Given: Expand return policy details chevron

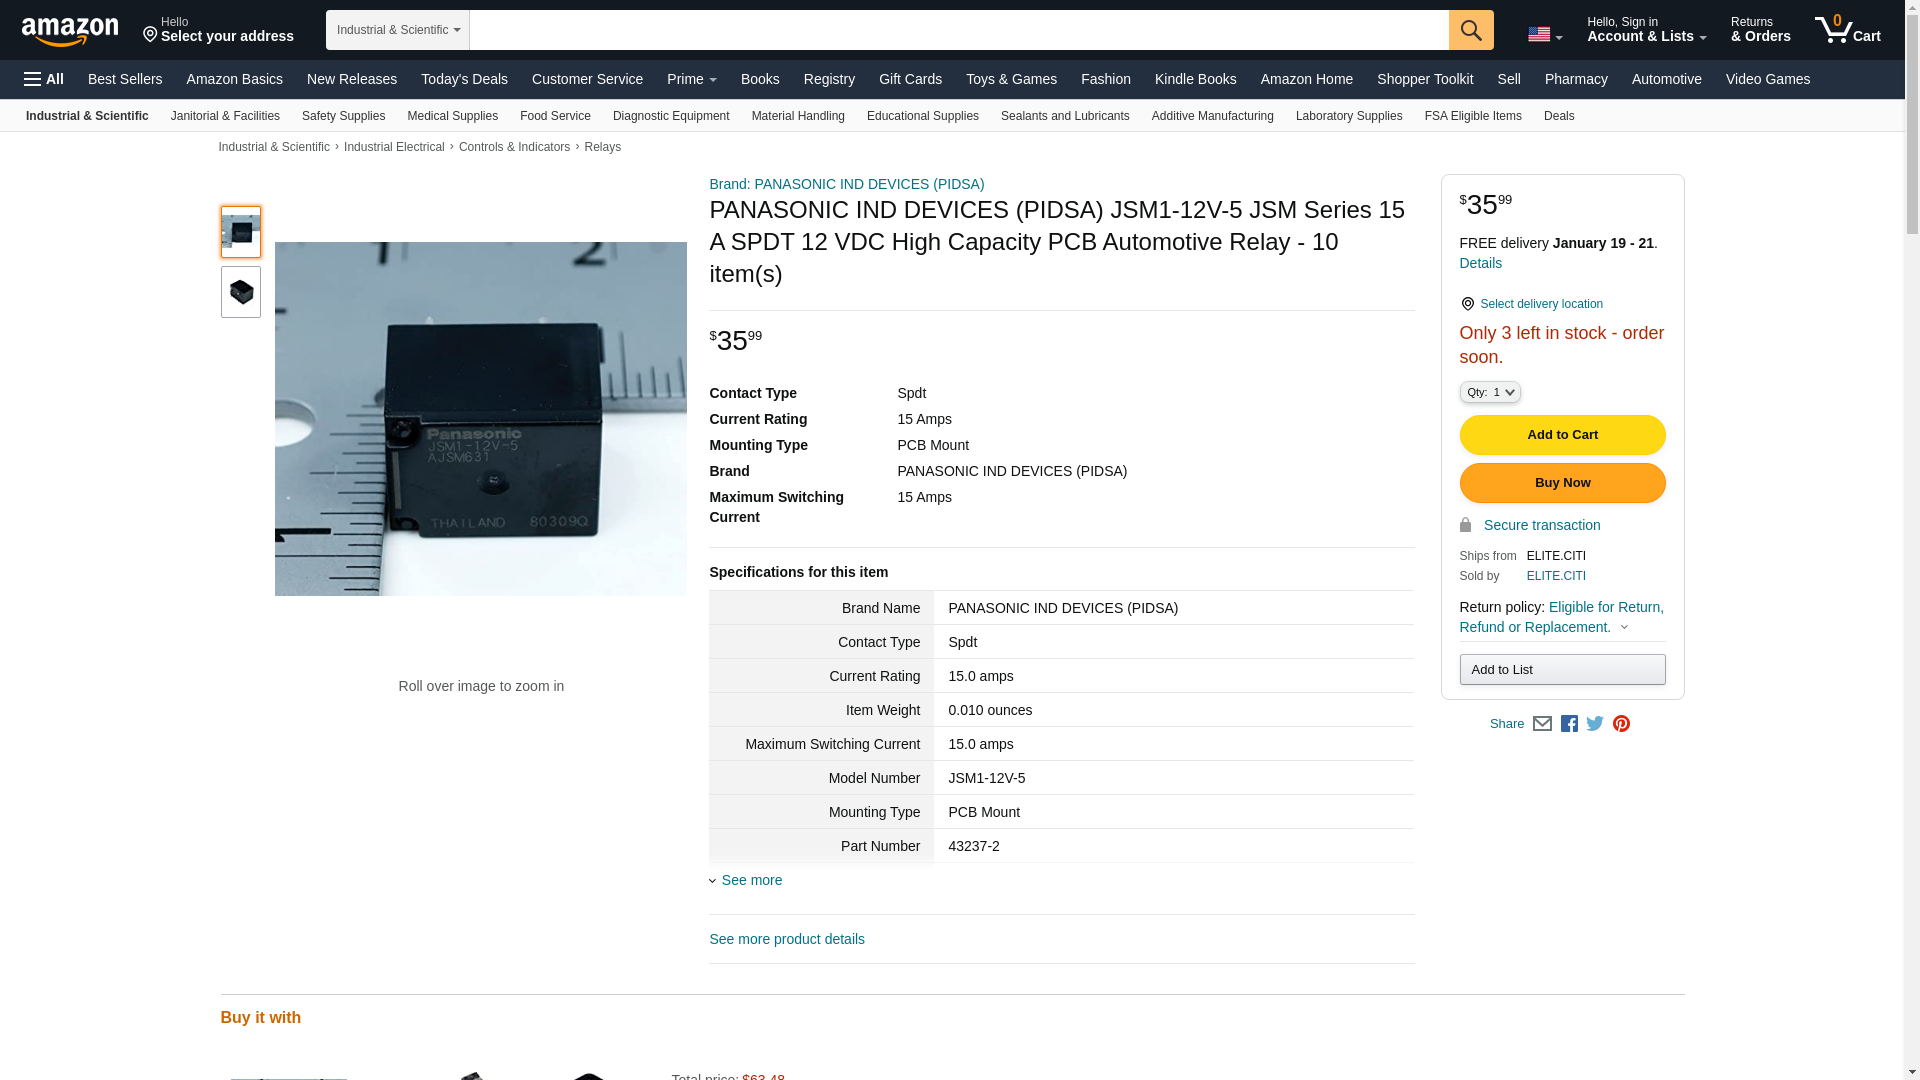Looking at the screenshot, I should [1624, 628].
